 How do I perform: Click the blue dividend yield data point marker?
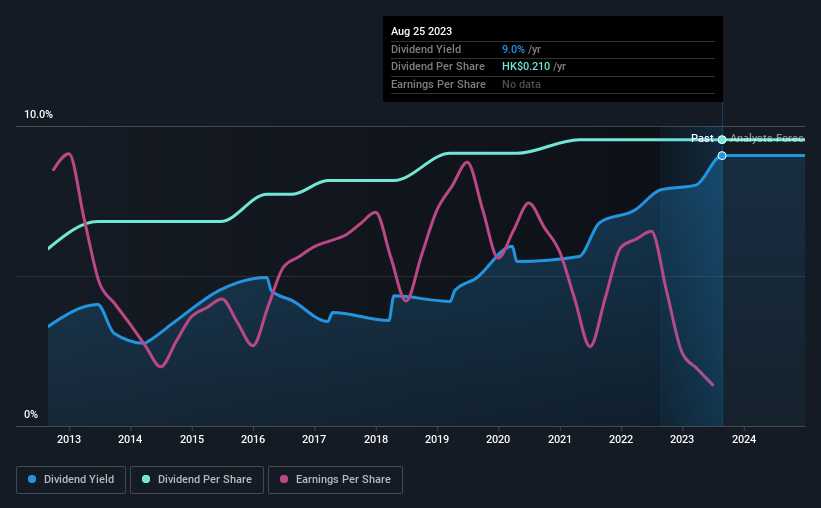[722, 156]
